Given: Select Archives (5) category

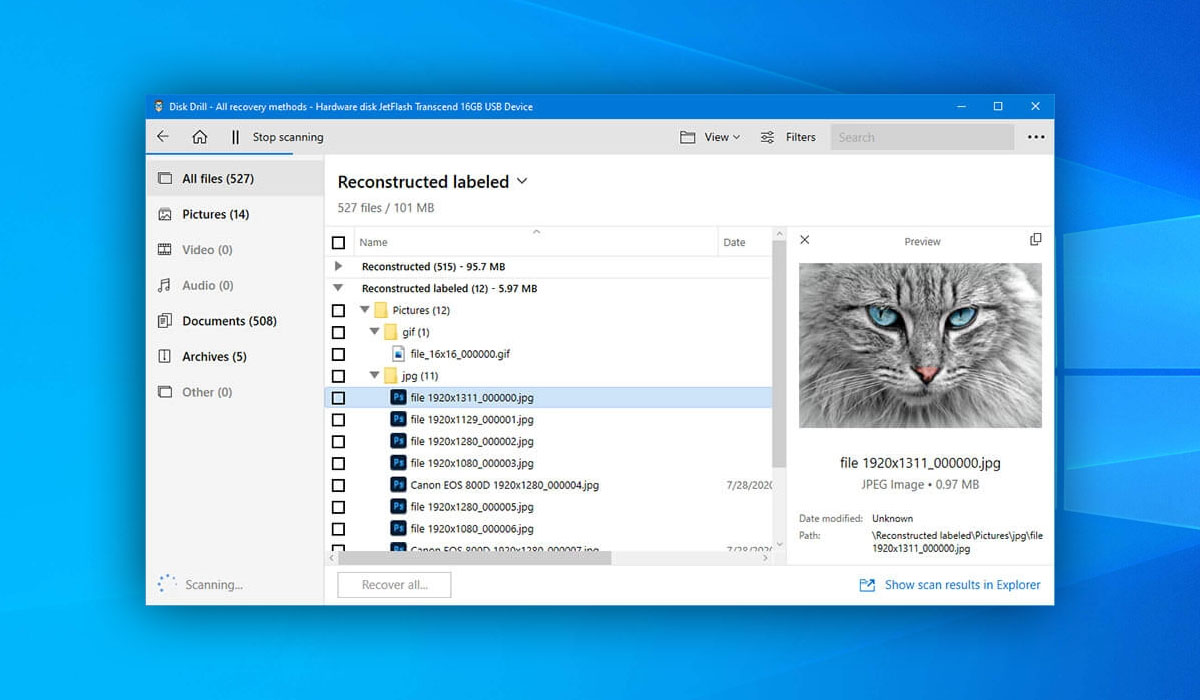Looking at the screenshot, I should point(235,356).
